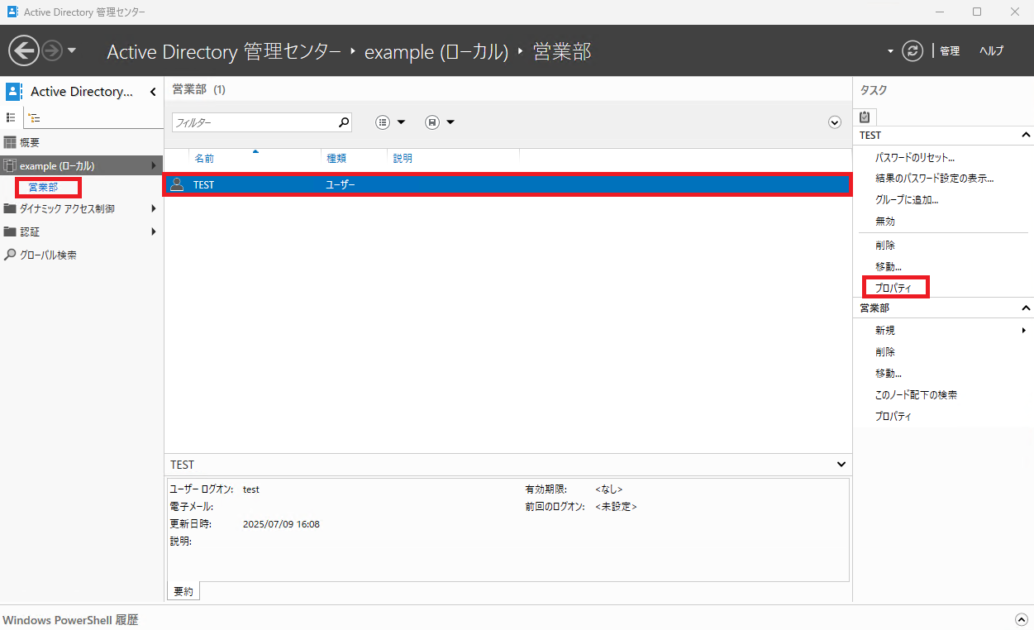Click 移動... under 営業部 tasks
The image size is (1034, 630).
pos(888,373)
